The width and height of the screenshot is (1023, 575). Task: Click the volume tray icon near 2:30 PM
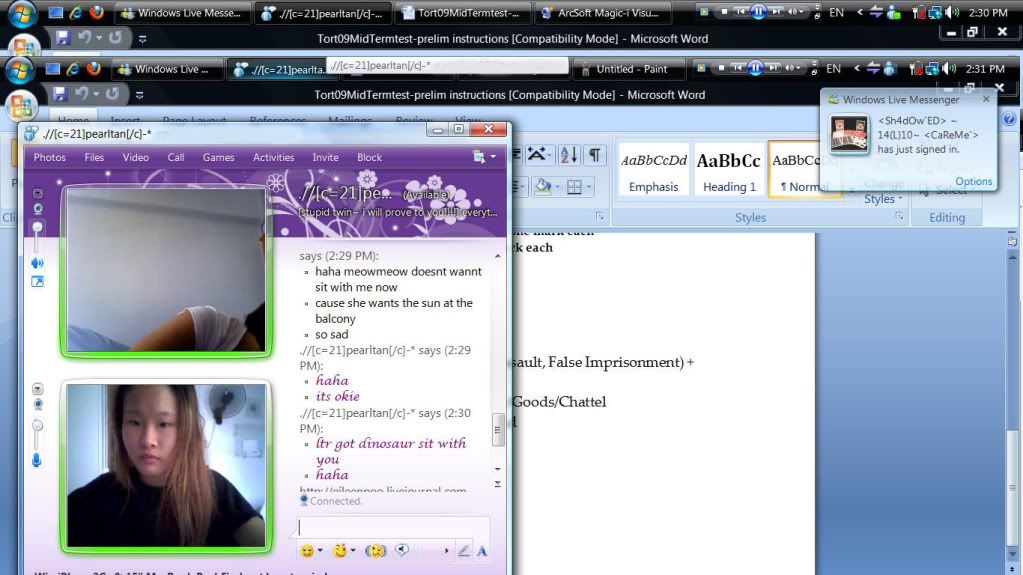click(952, 12)
